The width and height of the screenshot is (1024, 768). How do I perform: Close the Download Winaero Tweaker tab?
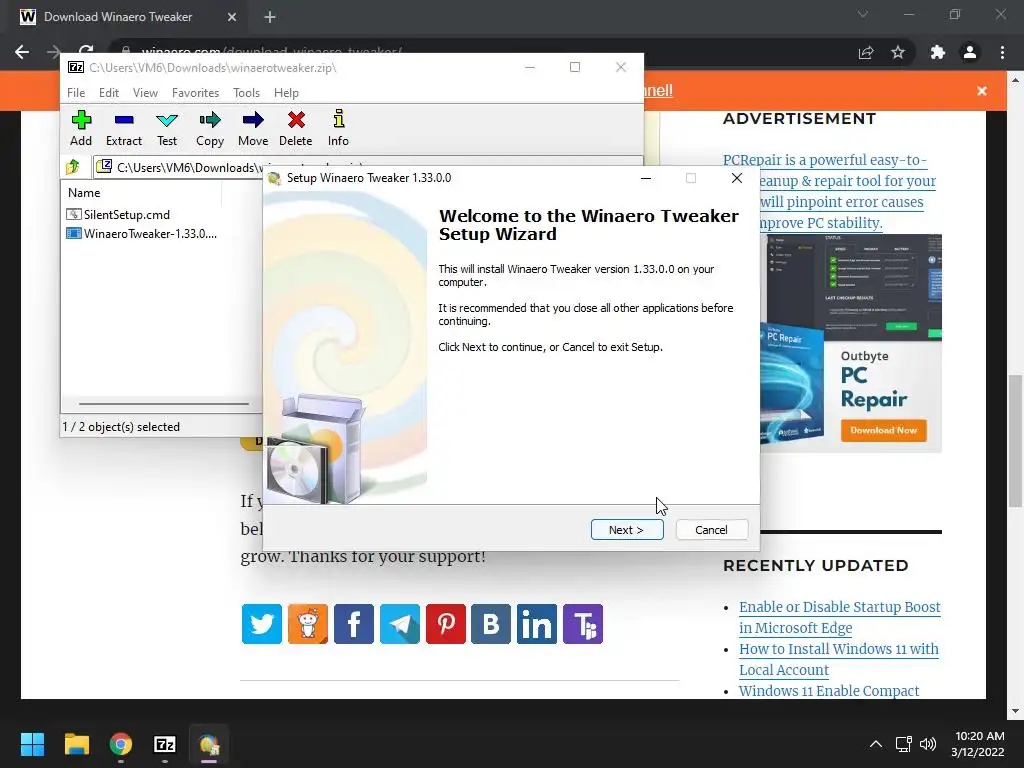(232, 17)
